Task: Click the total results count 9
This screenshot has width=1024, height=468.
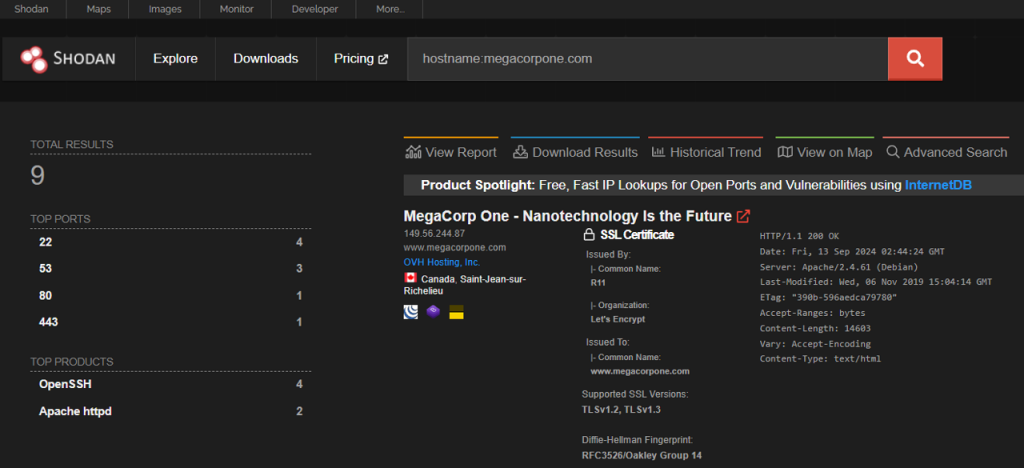Action: coord(38,176)
